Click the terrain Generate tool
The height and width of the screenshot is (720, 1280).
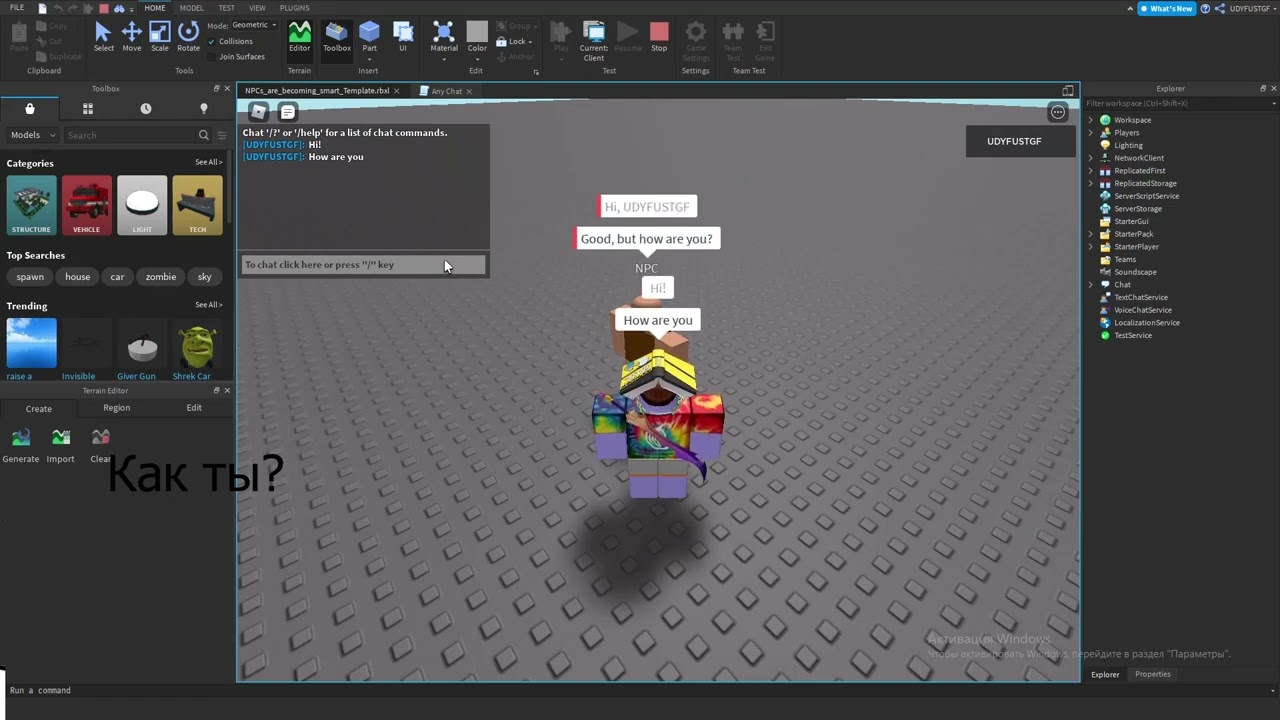[21, 445]
